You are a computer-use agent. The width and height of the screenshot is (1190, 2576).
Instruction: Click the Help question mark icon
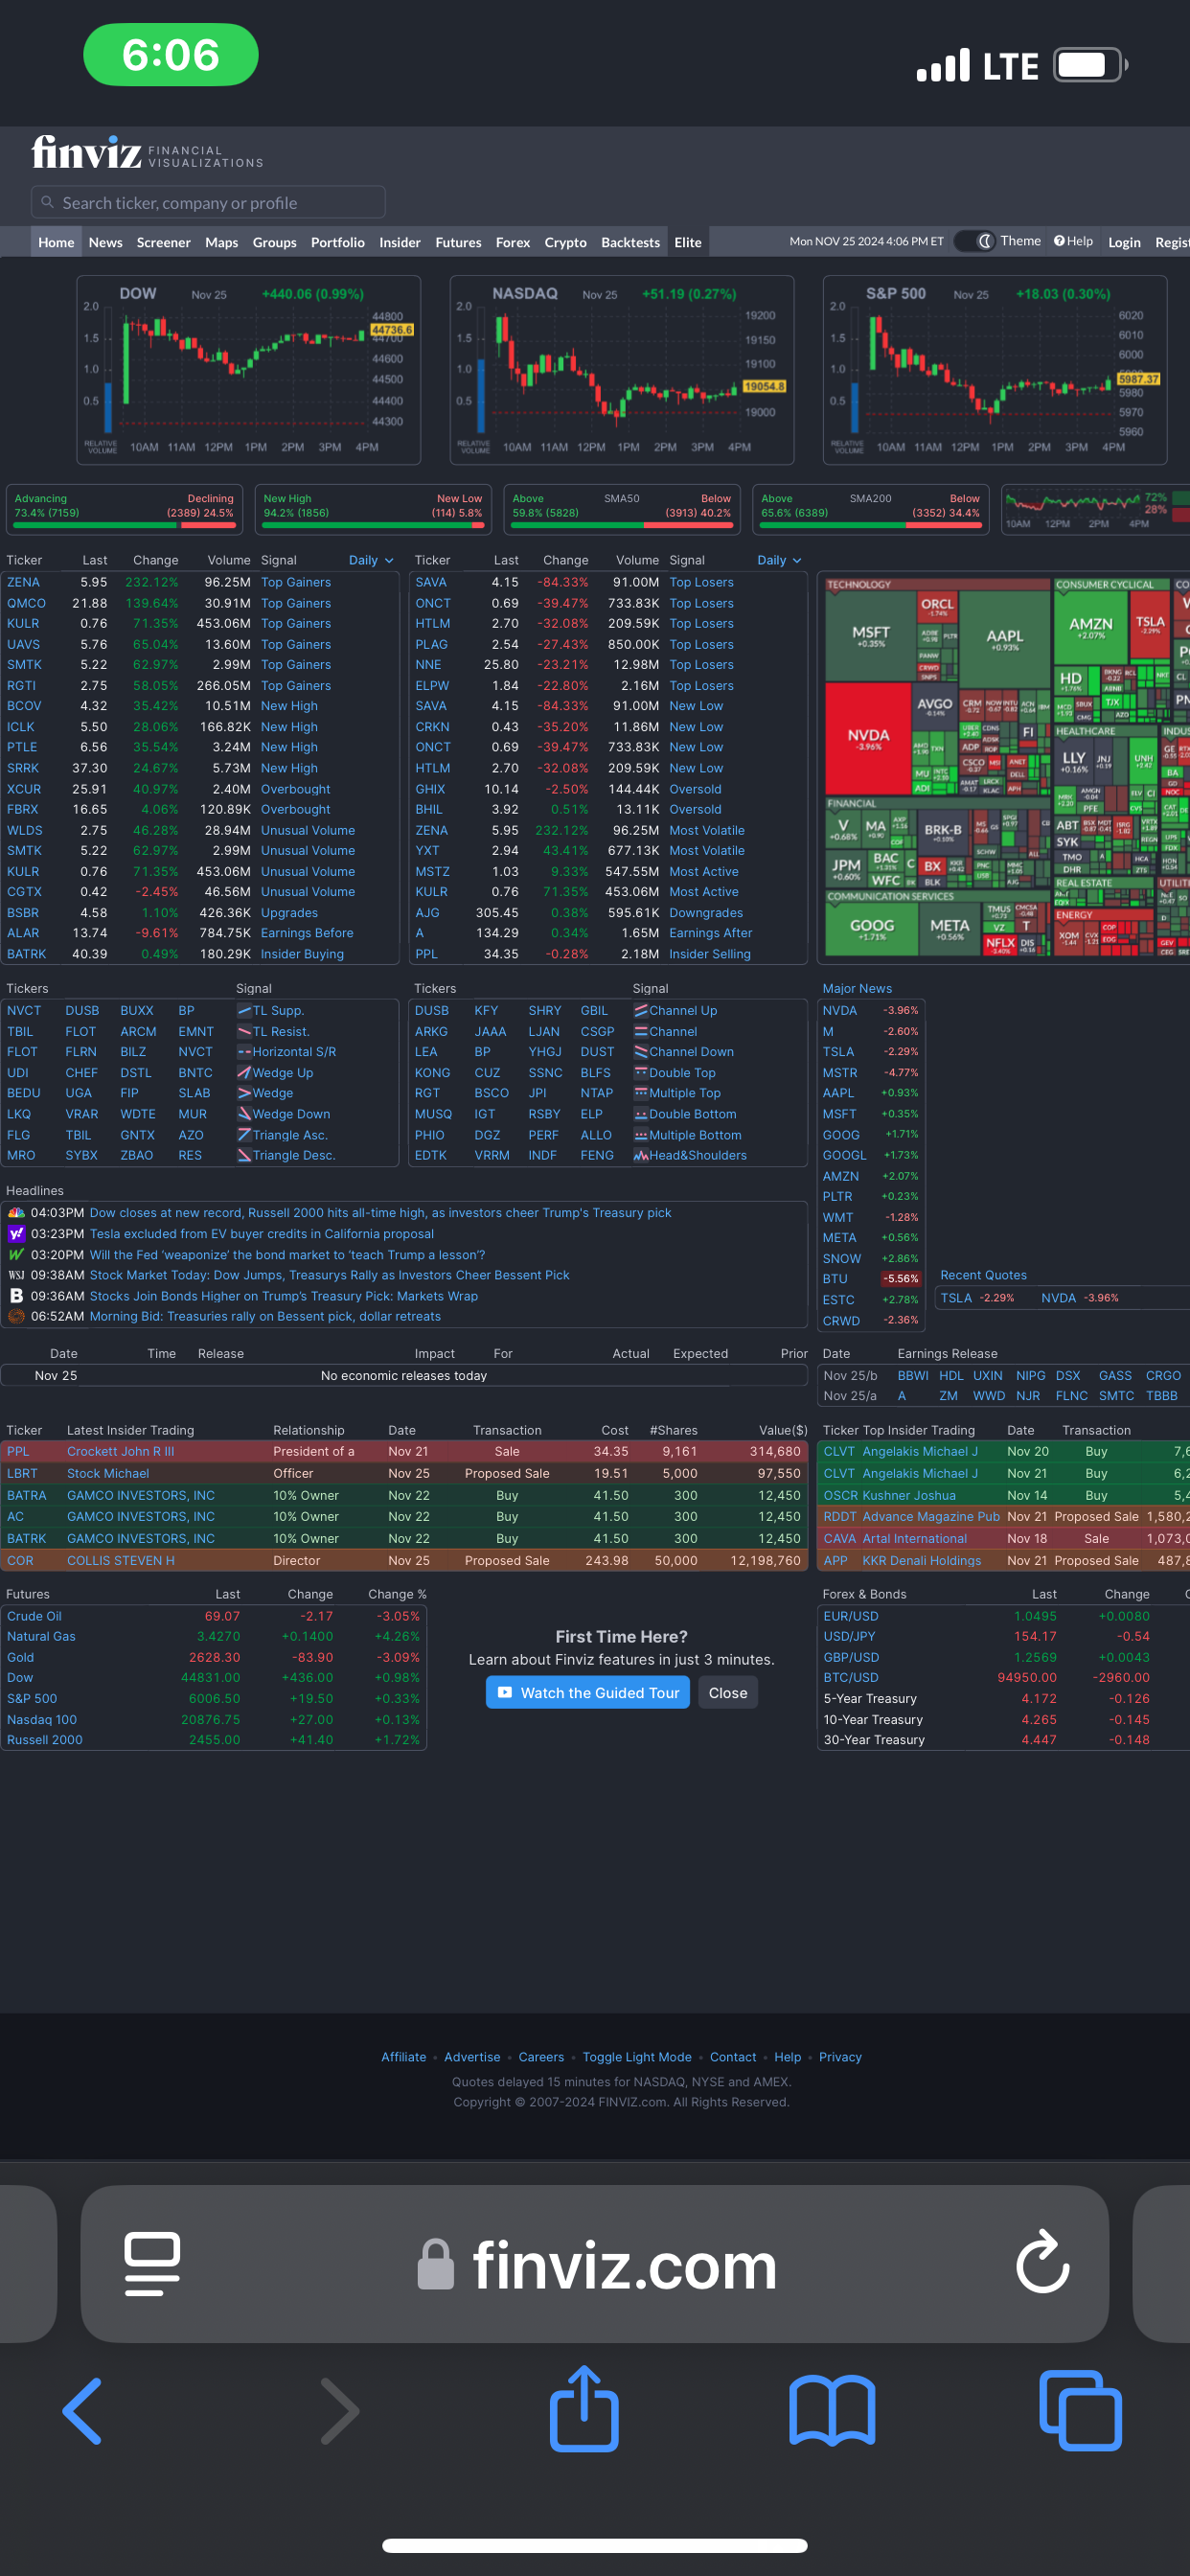coord(1059,241)
